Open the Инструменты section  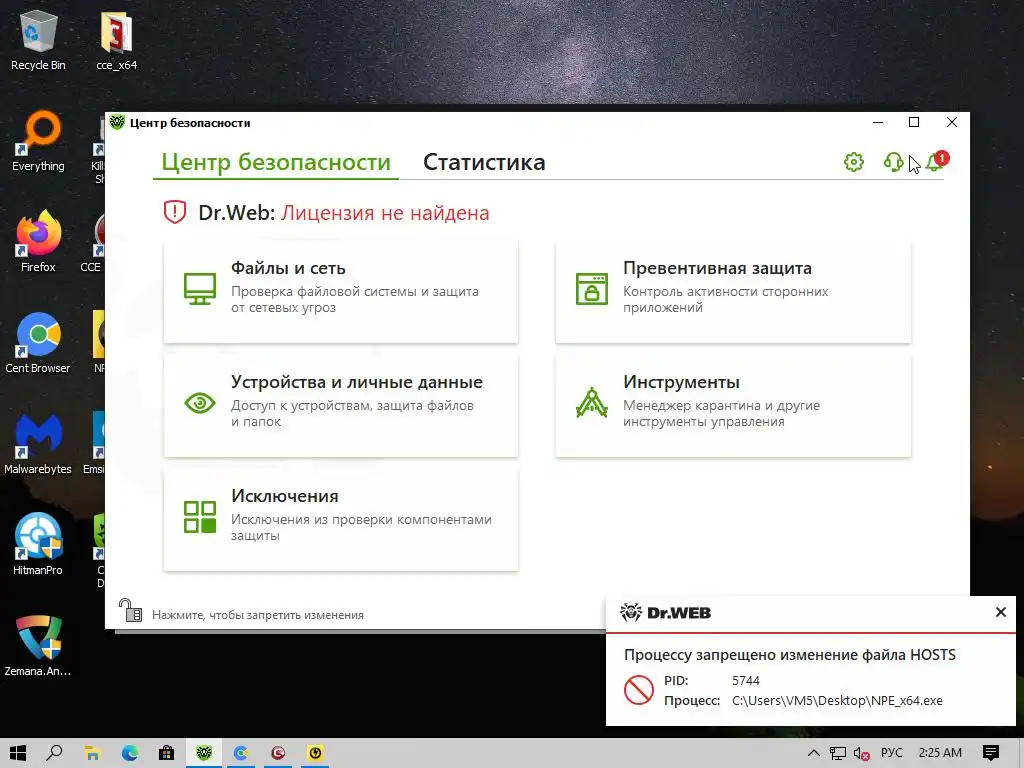pos(733,405)
